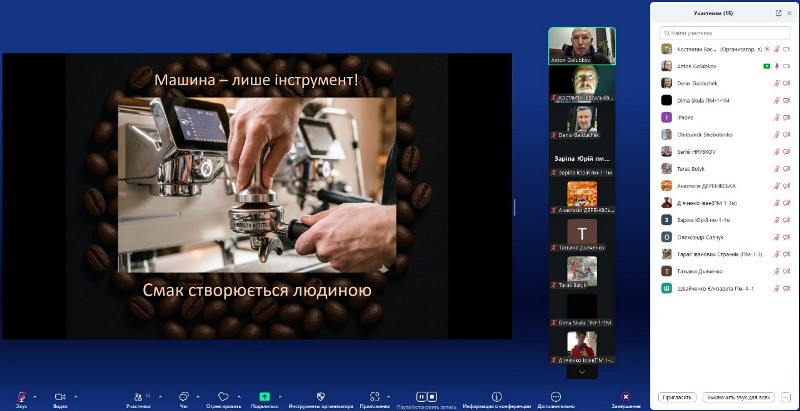Image resolution: width=800 pixels, height=411 pixels.
Task: Select the orange avatar video tile
Action: [582, 197]
